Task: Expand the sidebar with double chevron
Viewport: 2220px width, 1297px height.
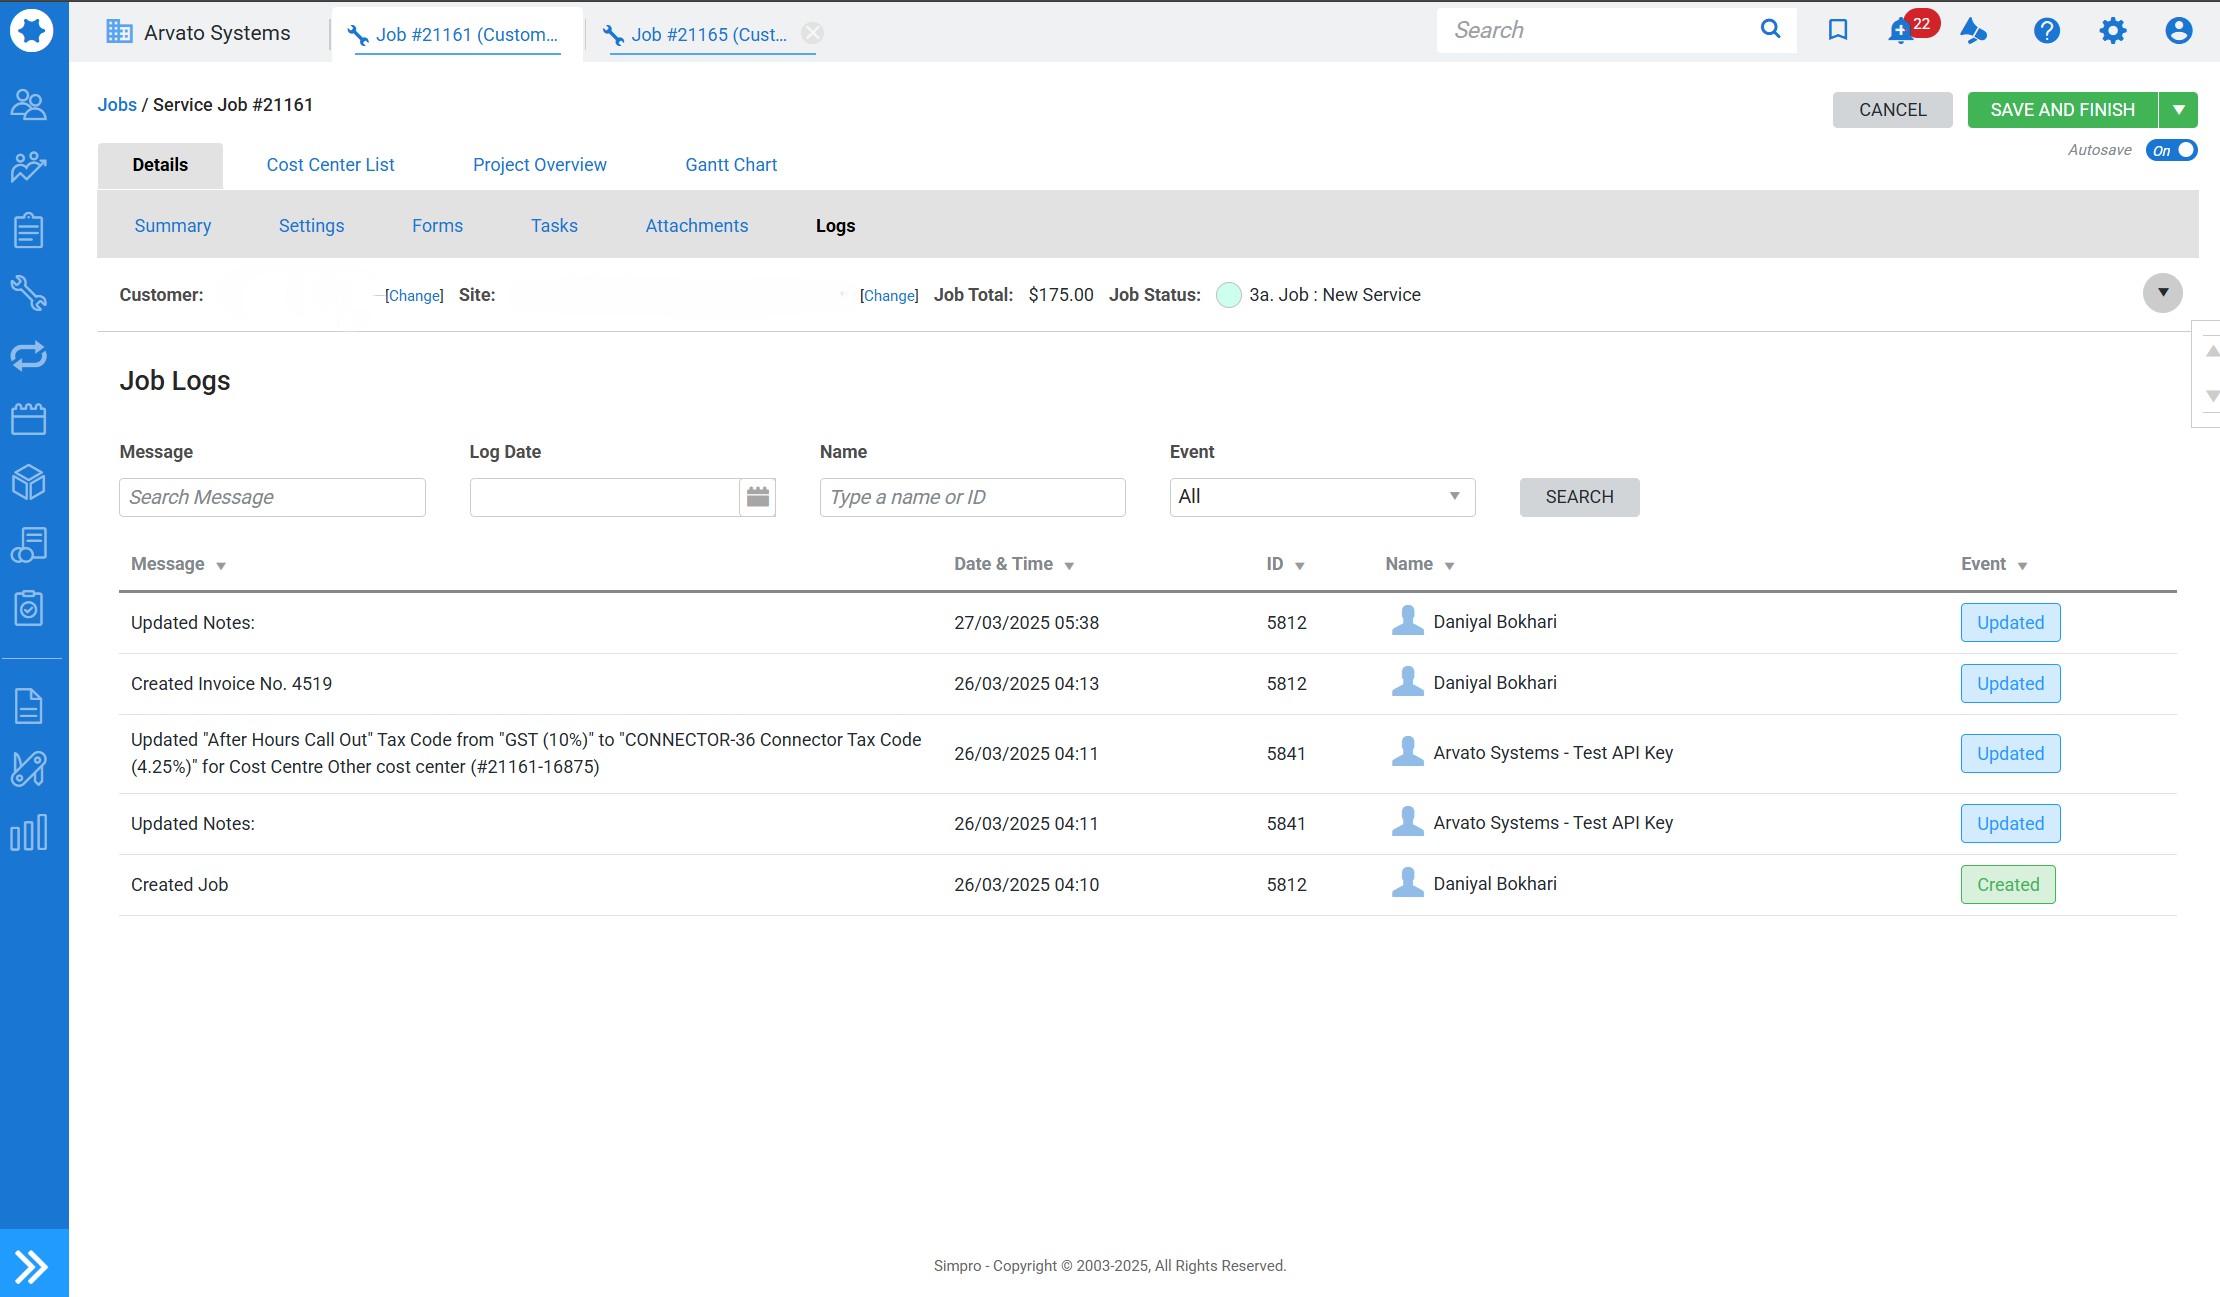Action: coord(32,1266)
